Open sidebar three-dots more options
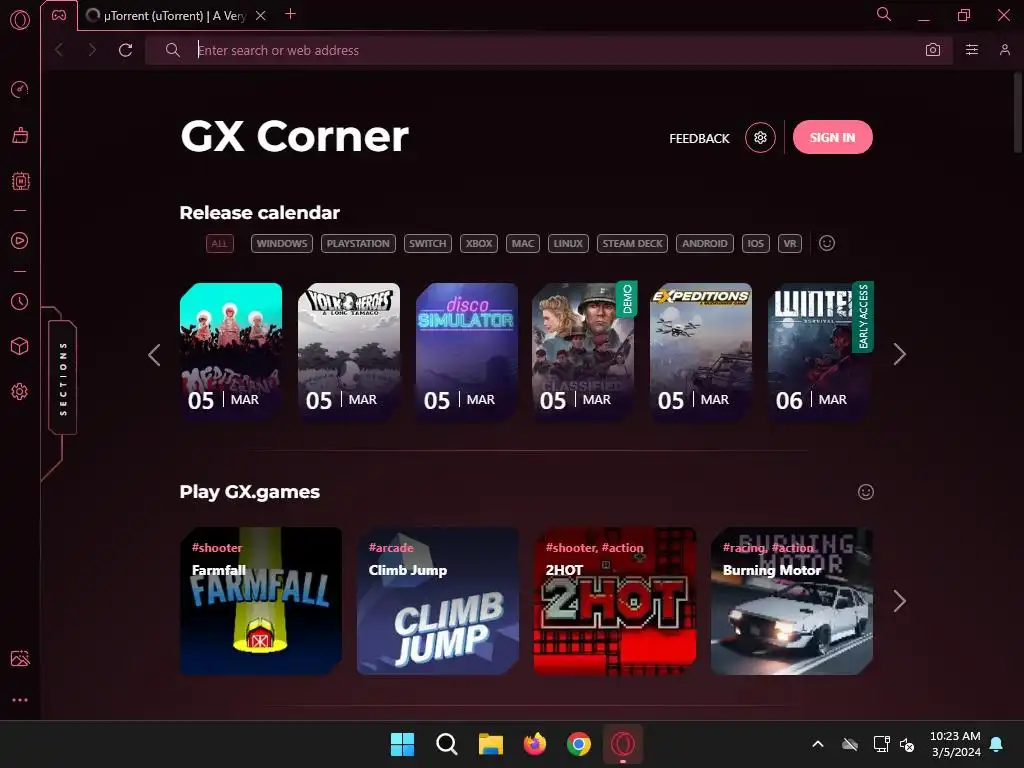This screenshot has height=768, width=1024. (20, 700)
